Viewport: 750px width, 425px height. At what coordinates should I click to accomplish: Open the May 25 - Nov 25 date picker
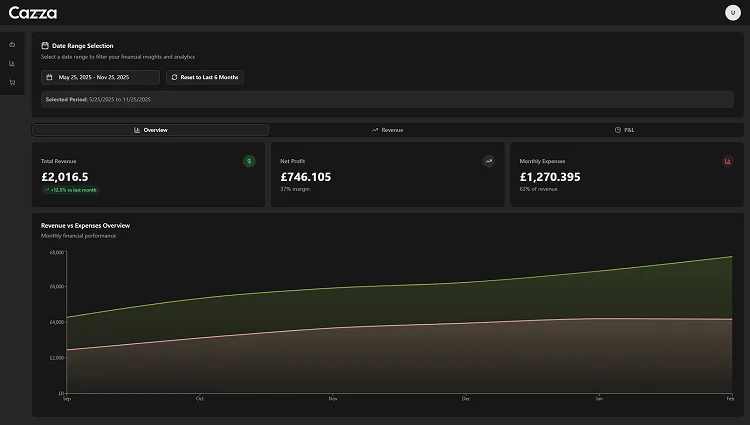pyautogui.click(x=100, y=77)
